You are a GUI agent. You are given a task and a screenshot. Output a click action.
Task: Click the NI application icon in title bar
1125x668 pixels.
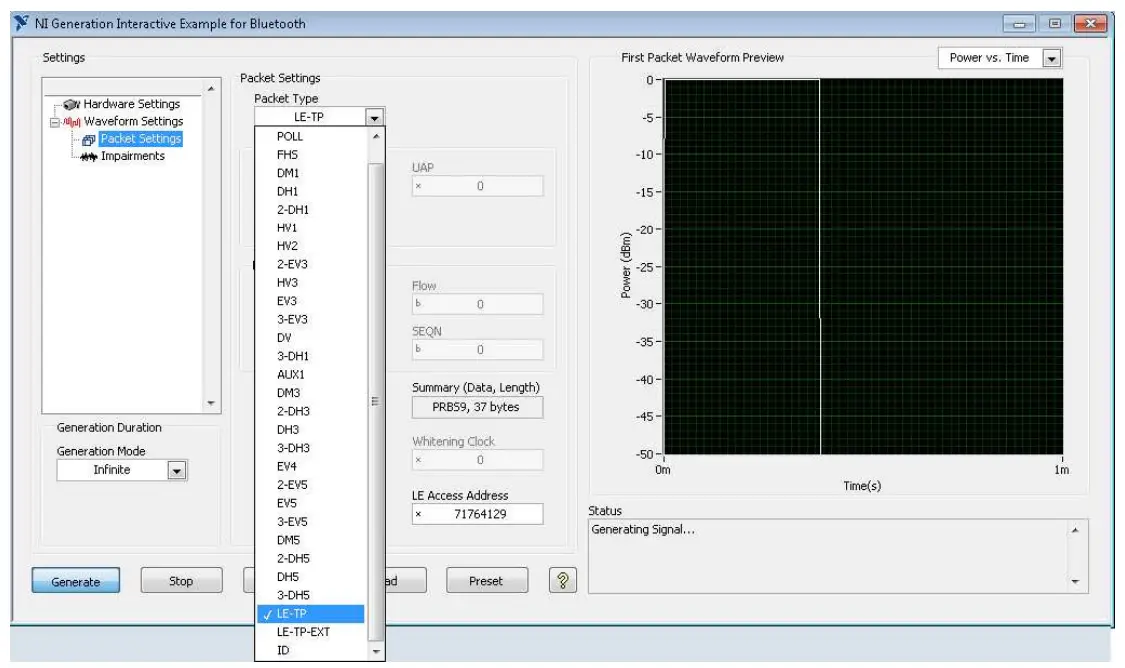tap(21, 23)
